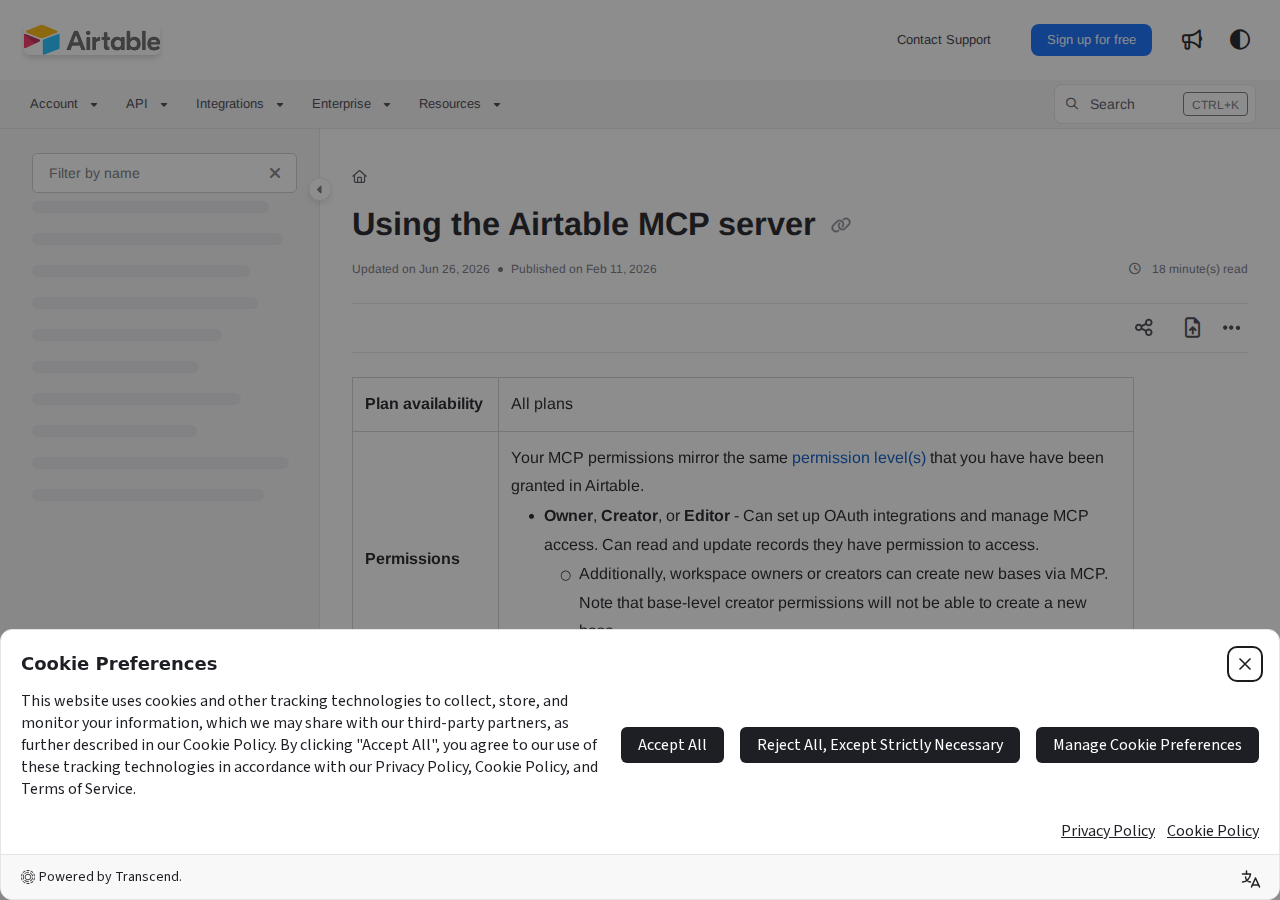Open the Cookie Policy link
Image resolution: width=1280 pixels, height=900 pixels.
tap(1213, 830)
